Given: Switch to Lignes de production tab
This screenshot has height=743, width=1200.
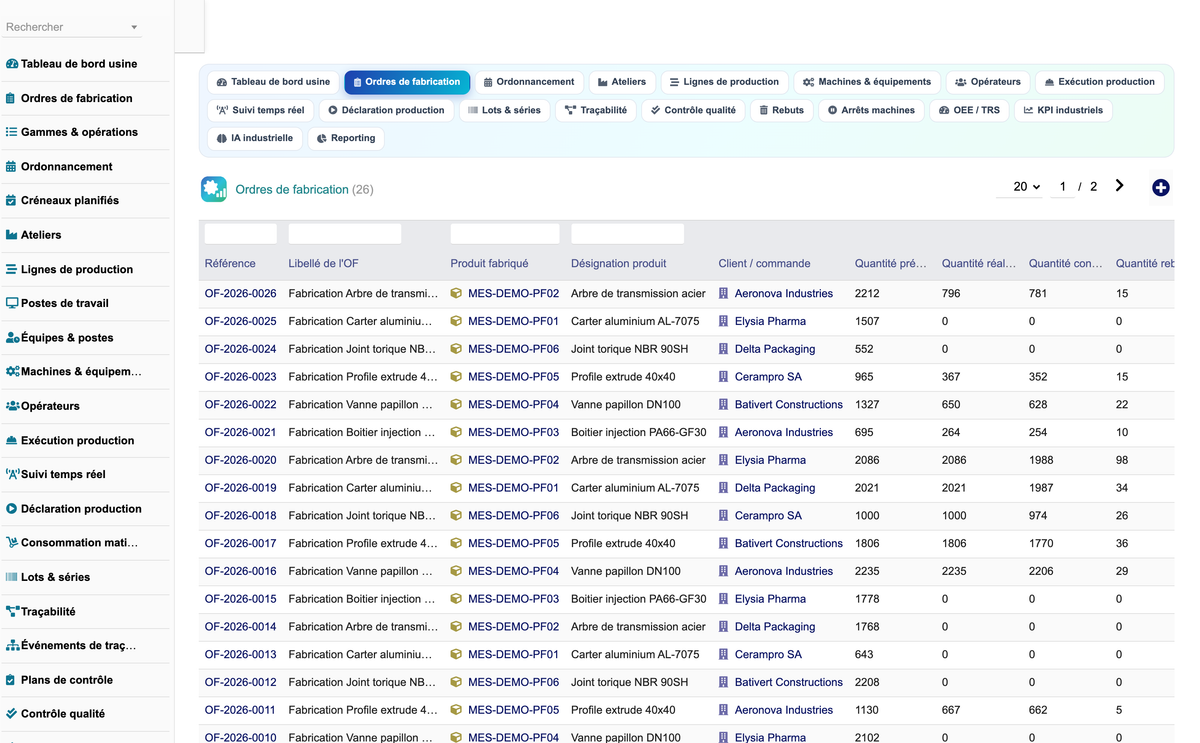Looking at the screenshot, I should pos(724,82).
